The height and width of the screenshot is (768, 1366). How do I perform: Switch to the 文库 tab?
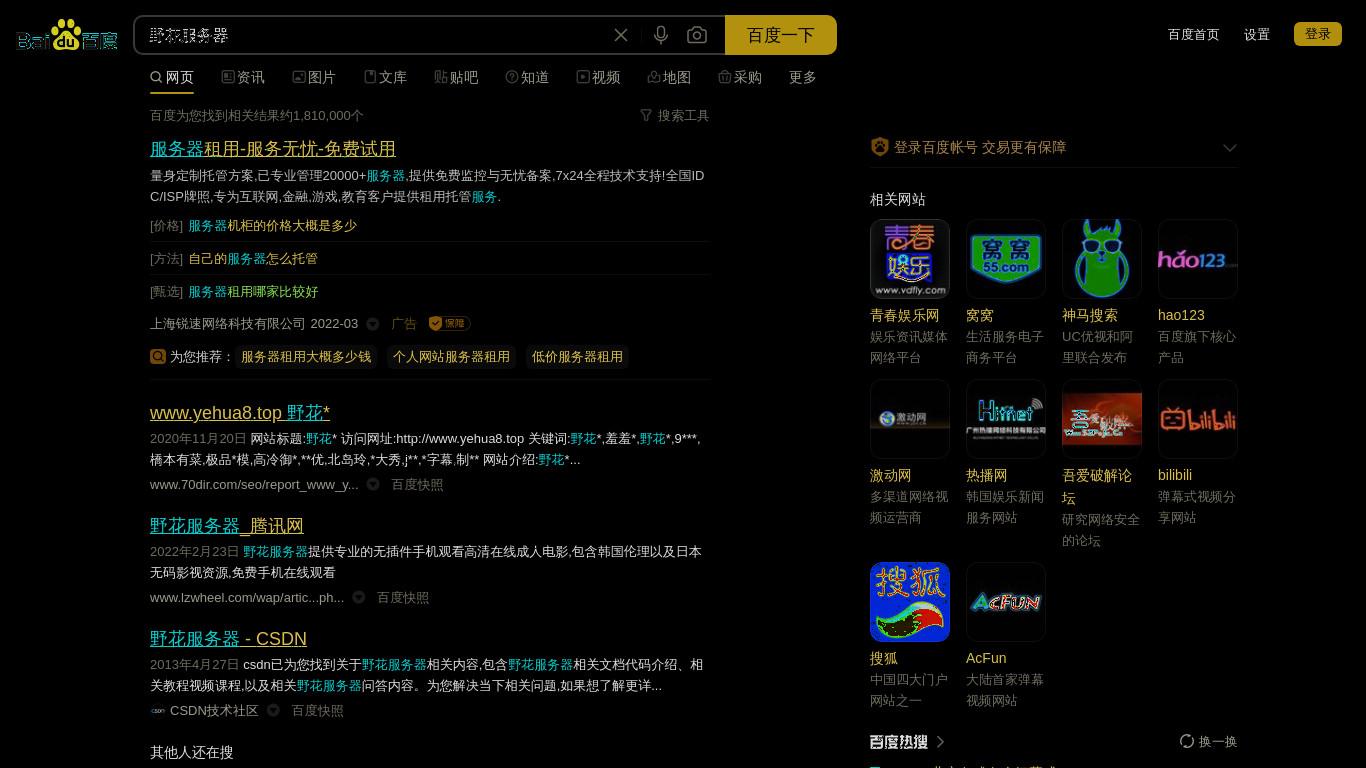click(x=385, y=77)
